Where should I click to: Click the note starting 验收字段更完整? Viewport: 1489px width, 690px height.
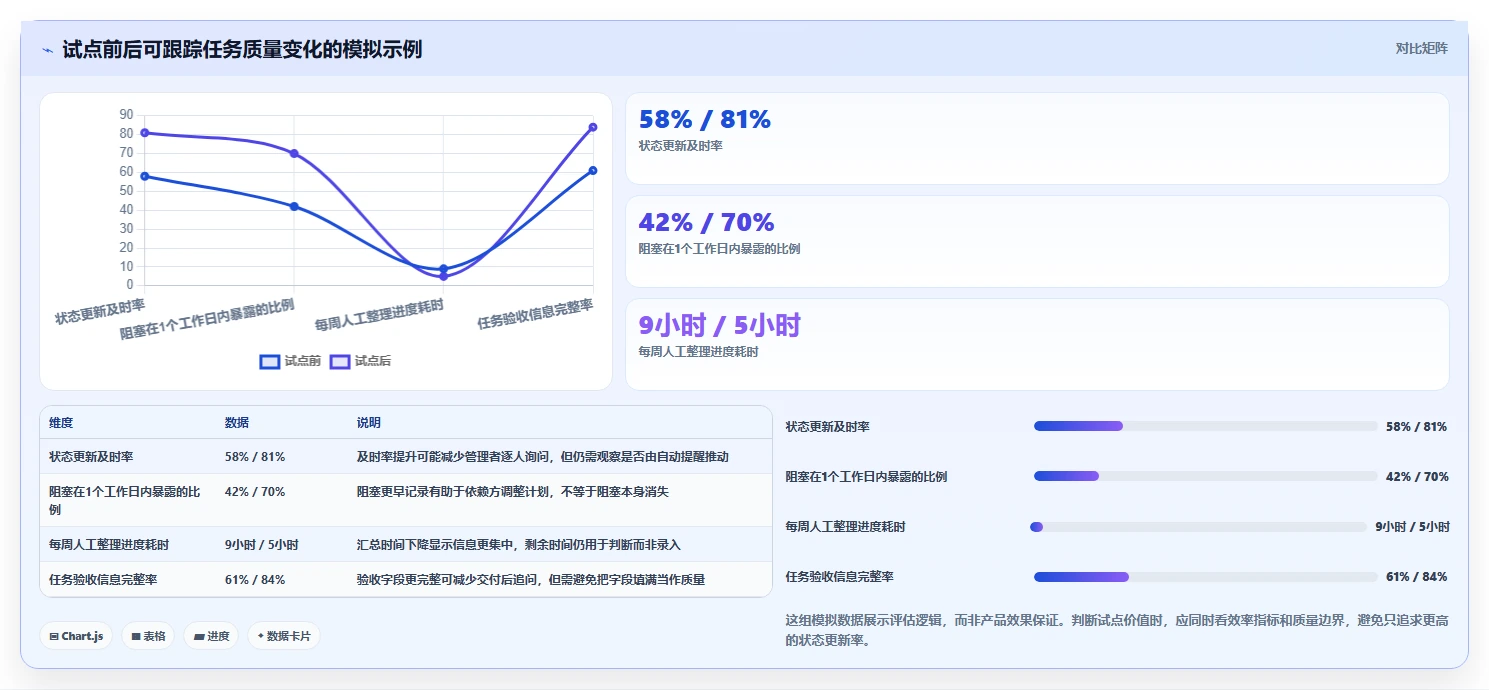pos(531,580)
